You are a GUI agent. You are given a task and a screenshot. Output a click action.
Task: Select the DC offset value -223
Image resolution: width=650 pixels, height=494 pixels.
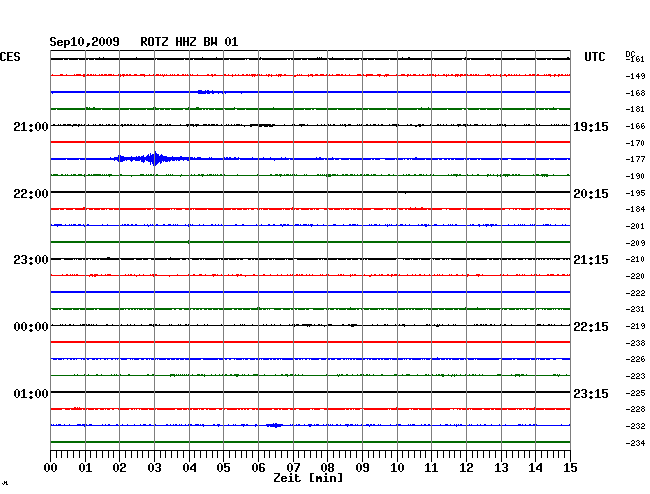(635, 376)
